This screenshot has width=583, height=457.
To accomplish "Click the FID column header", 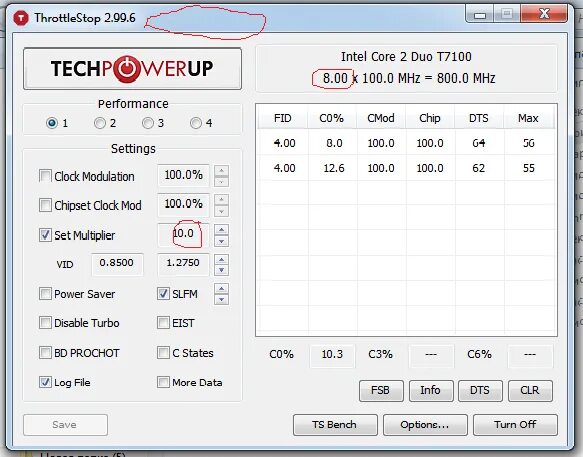I will tap(283, 118).
